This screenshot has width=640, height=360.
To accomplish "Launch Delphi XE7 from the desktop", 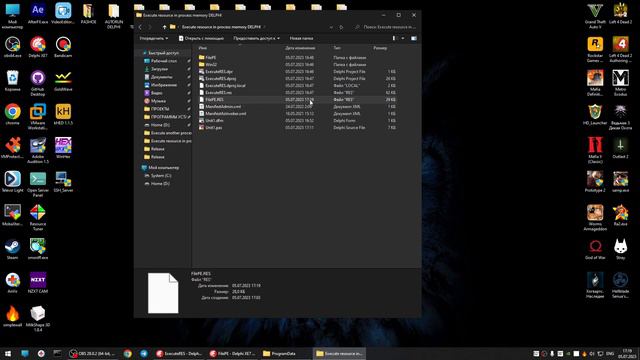I will click(38, 47).
